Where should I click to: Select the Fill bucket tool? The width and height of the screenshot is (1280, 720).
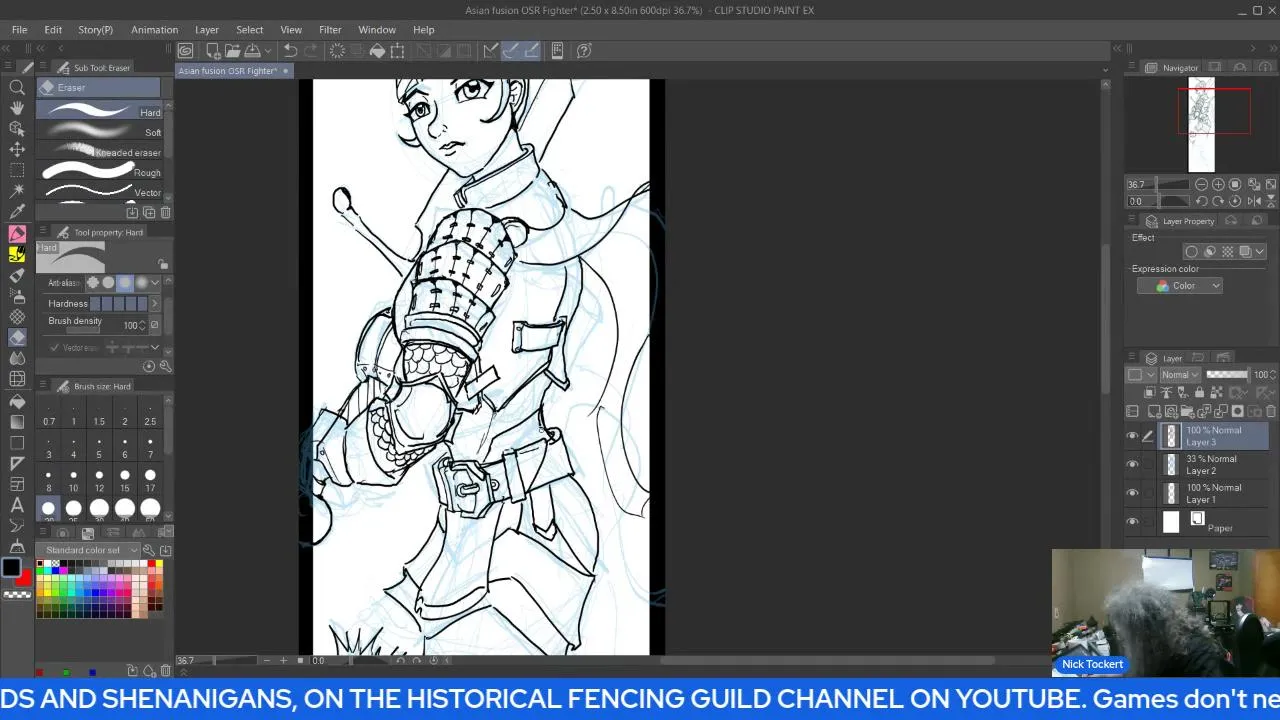(17, 401)
